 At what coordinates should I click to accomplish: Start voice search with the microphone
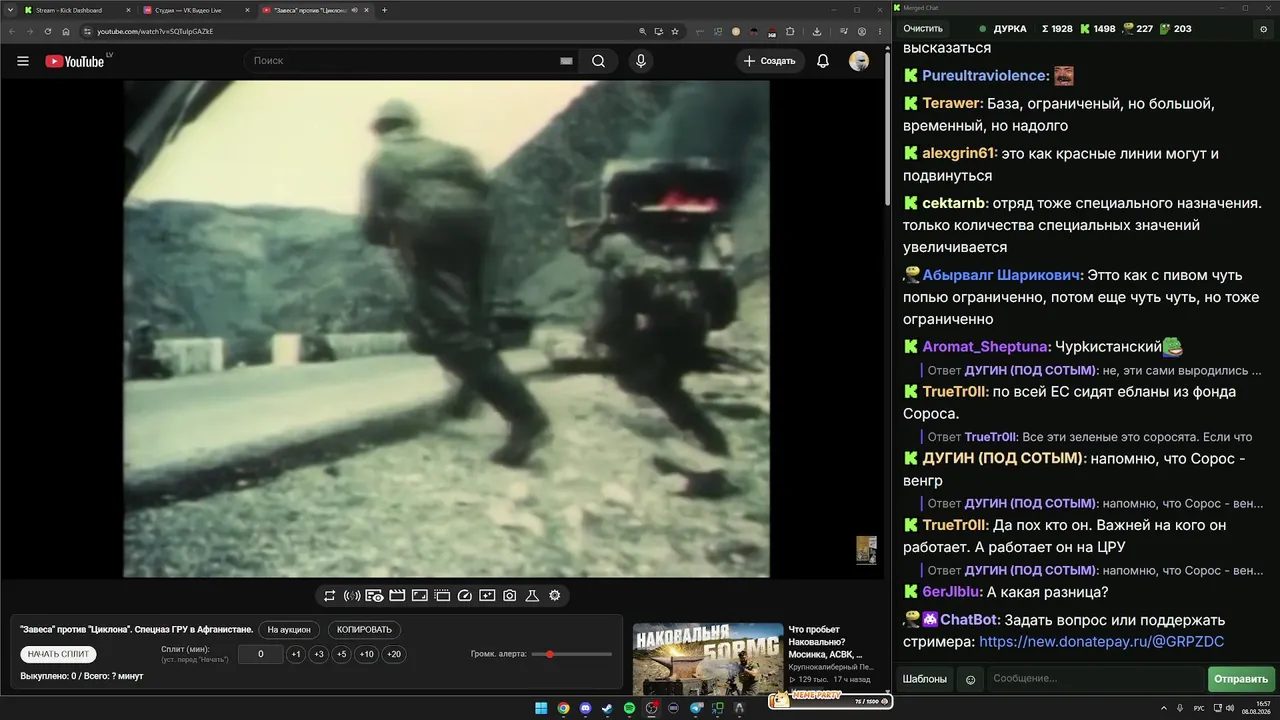coord(641,61)
